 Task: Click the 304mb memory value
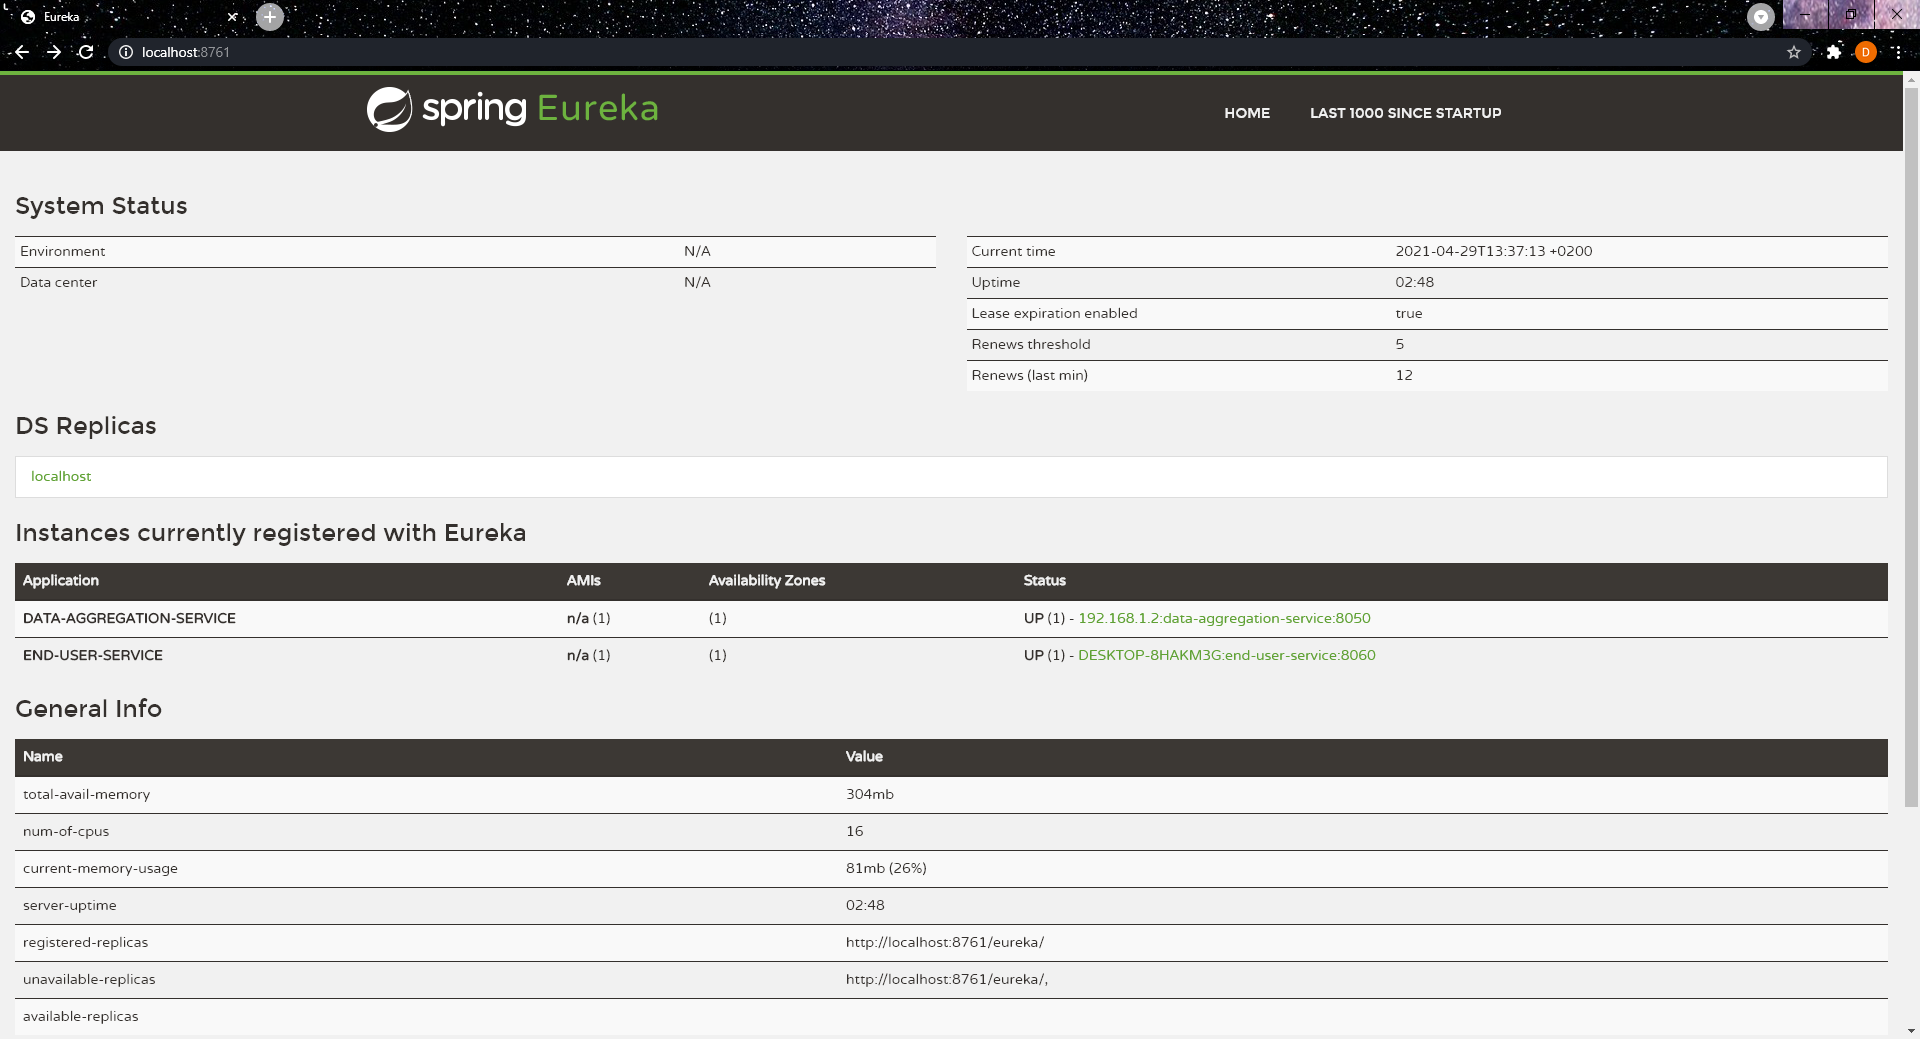click(870, 794)
